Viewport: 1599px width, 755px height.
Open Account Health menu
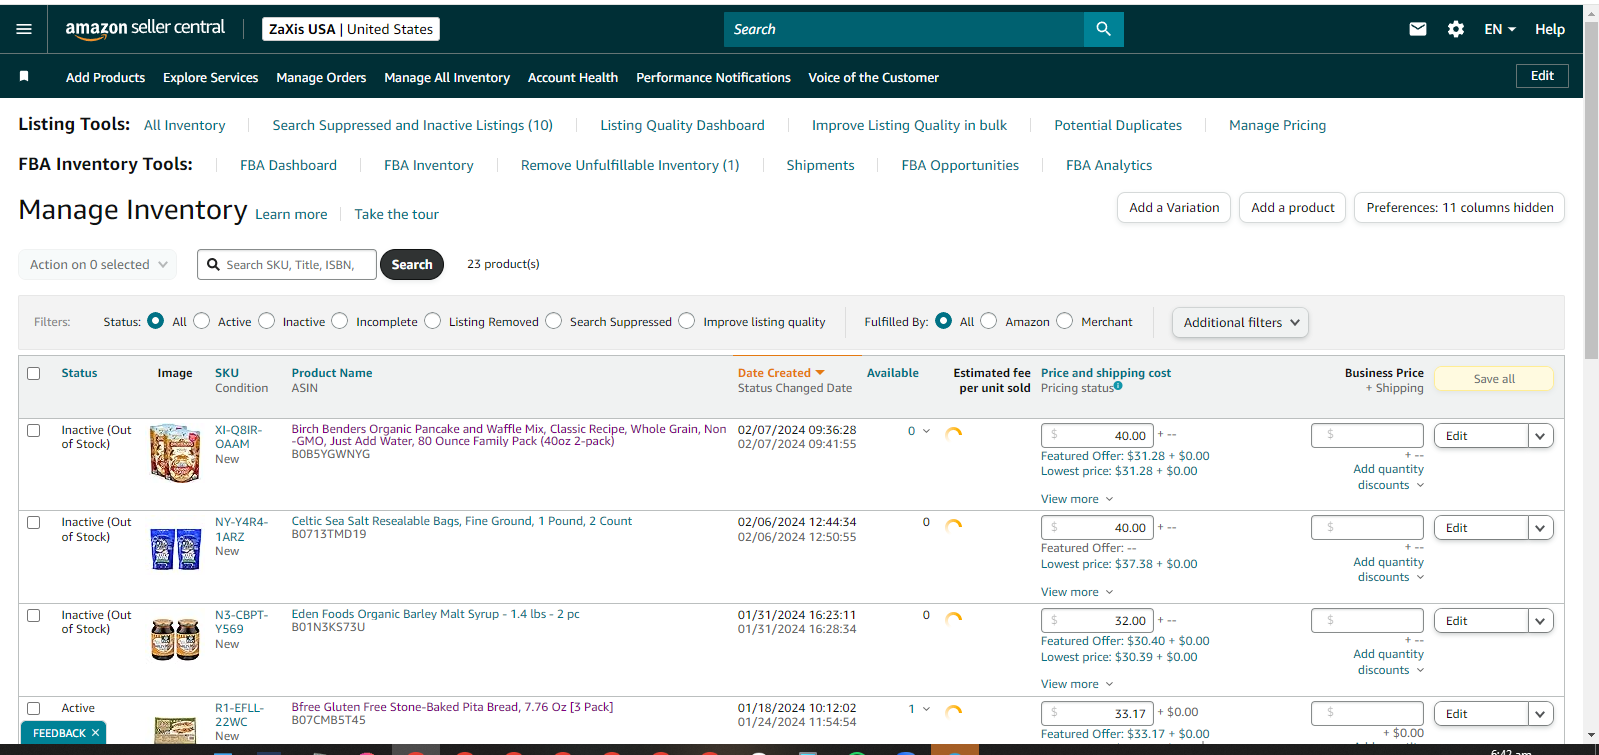coord(573,77)
